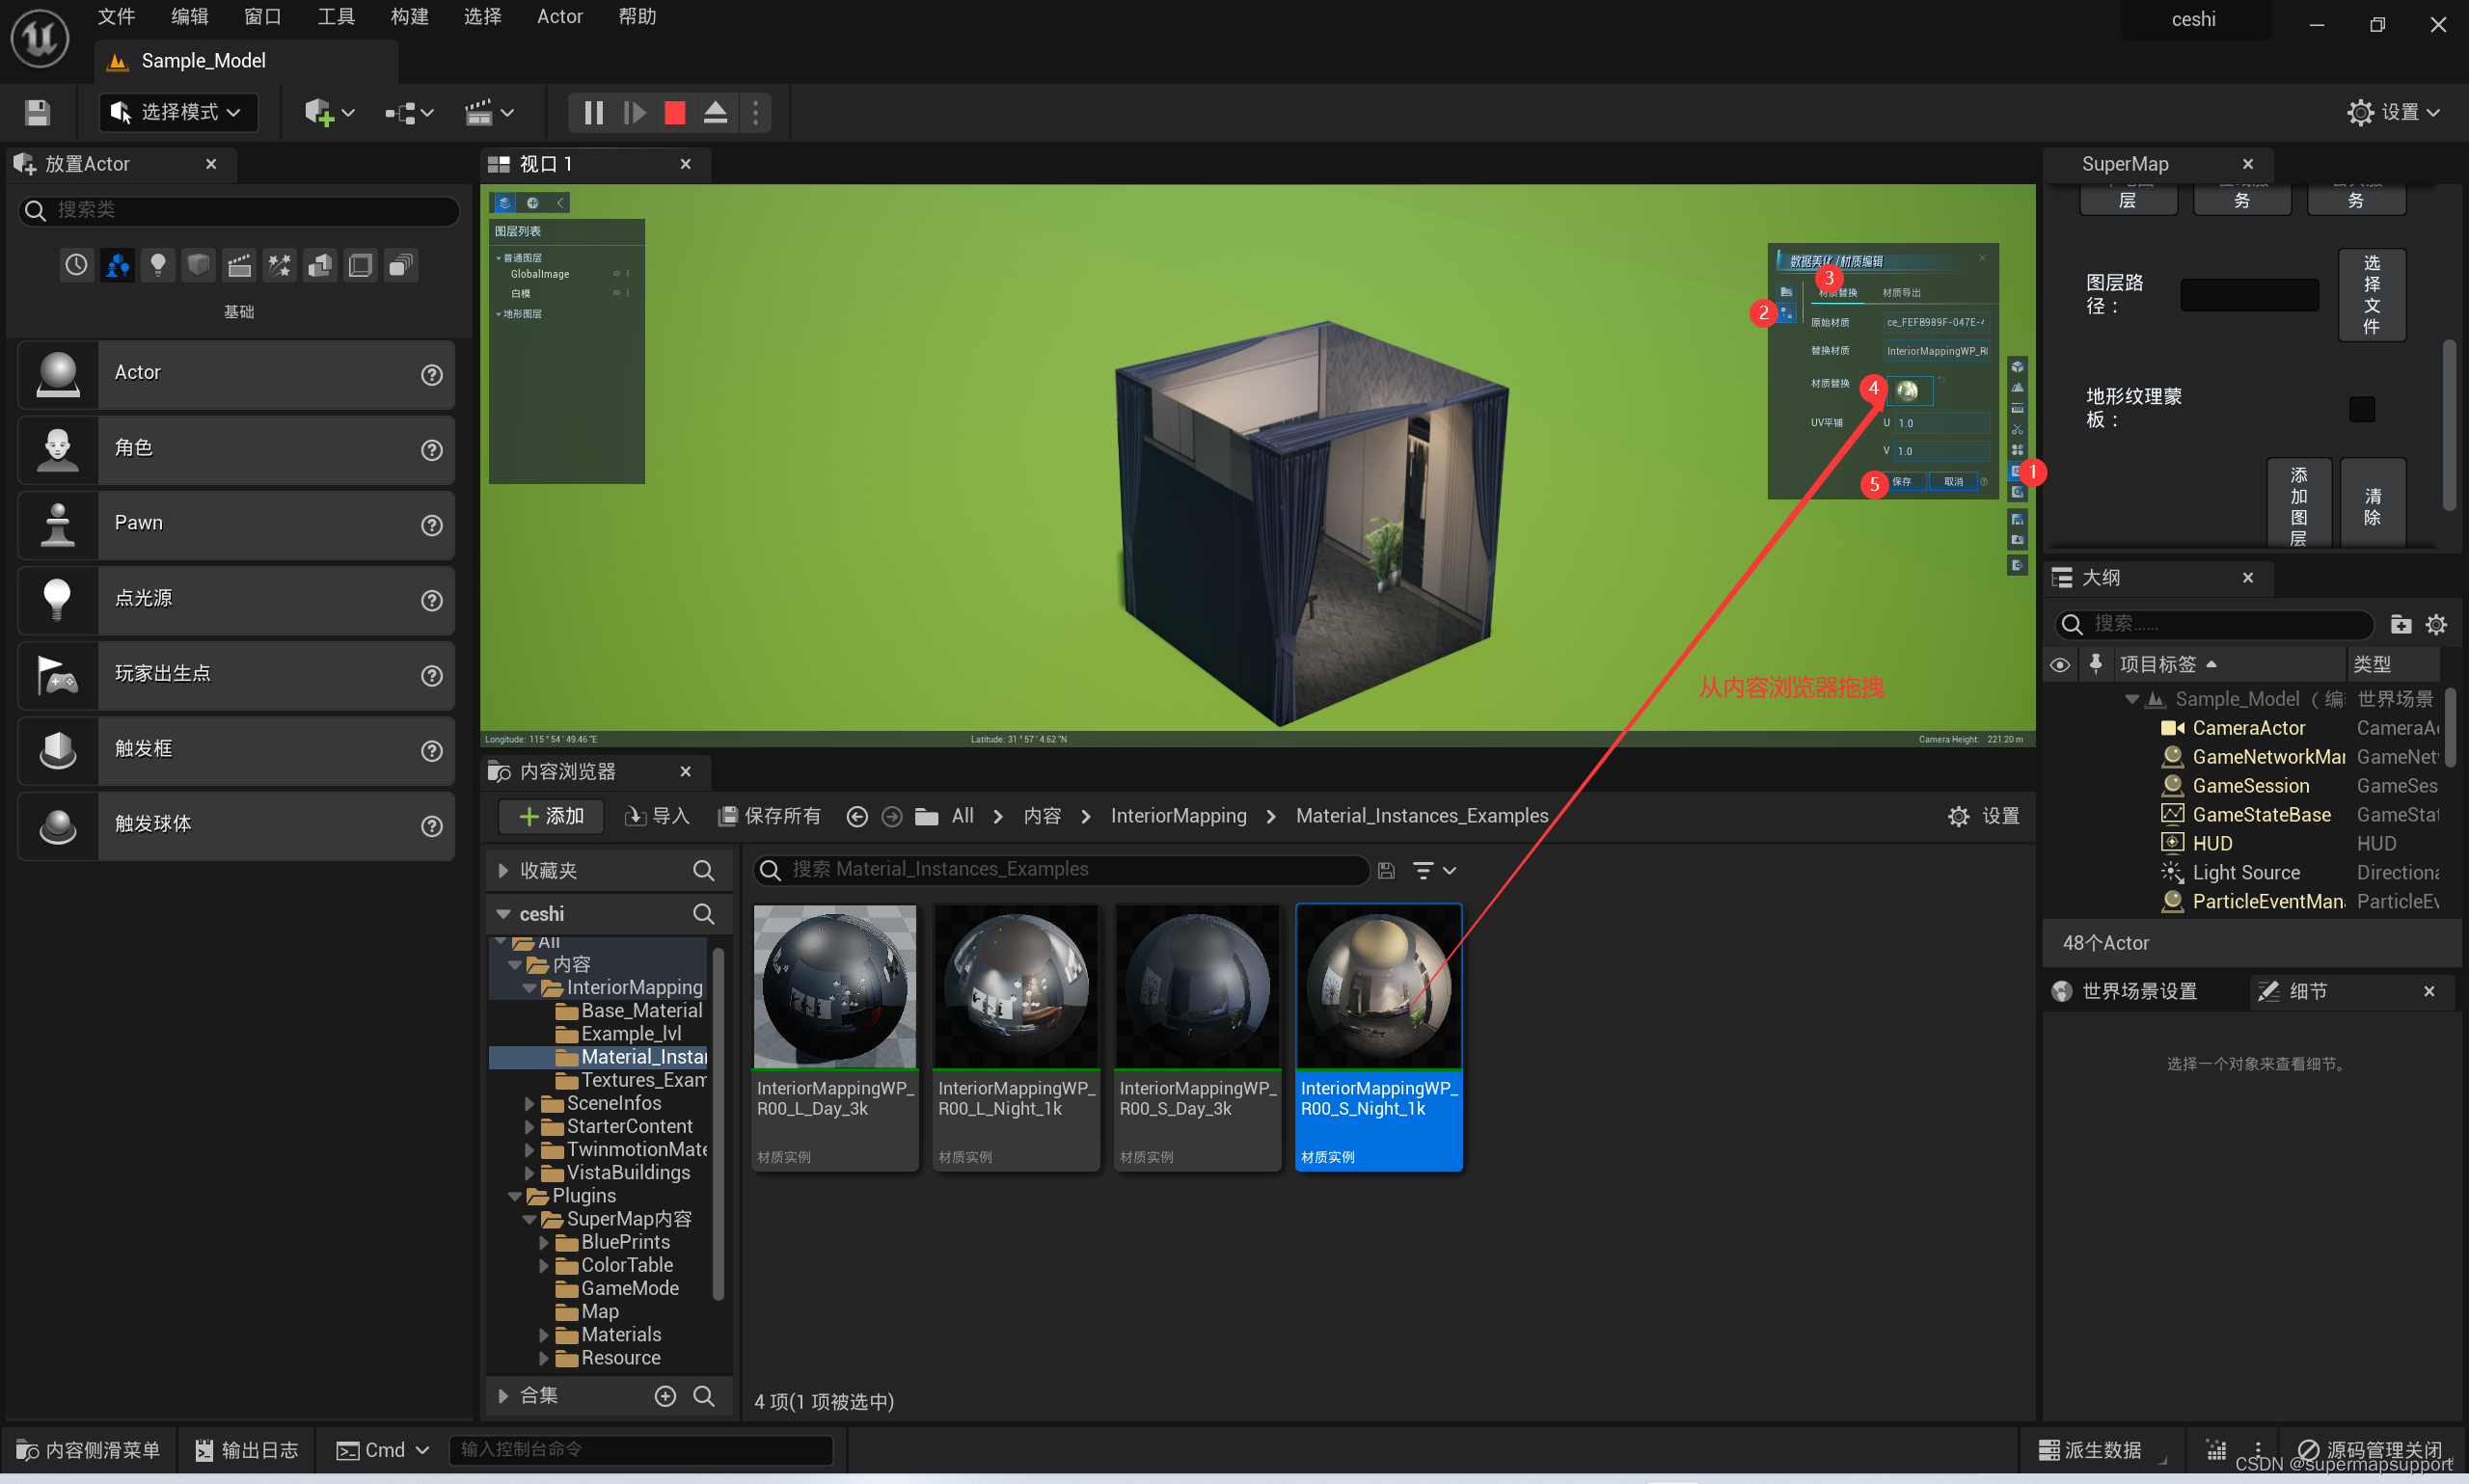Open the Visual Effects category icon

pos(280,265)
